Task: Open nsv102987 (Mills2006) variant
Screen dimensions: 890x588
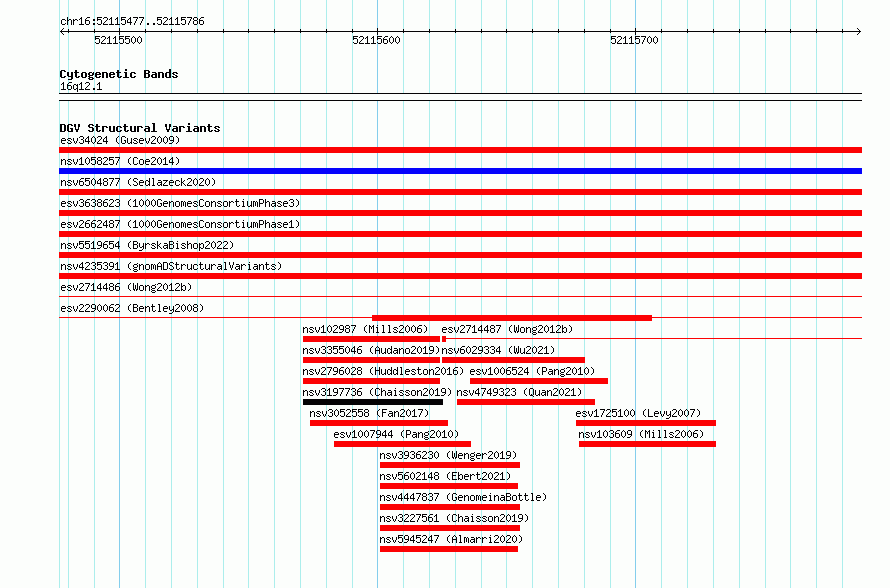Action: [365, 329]
